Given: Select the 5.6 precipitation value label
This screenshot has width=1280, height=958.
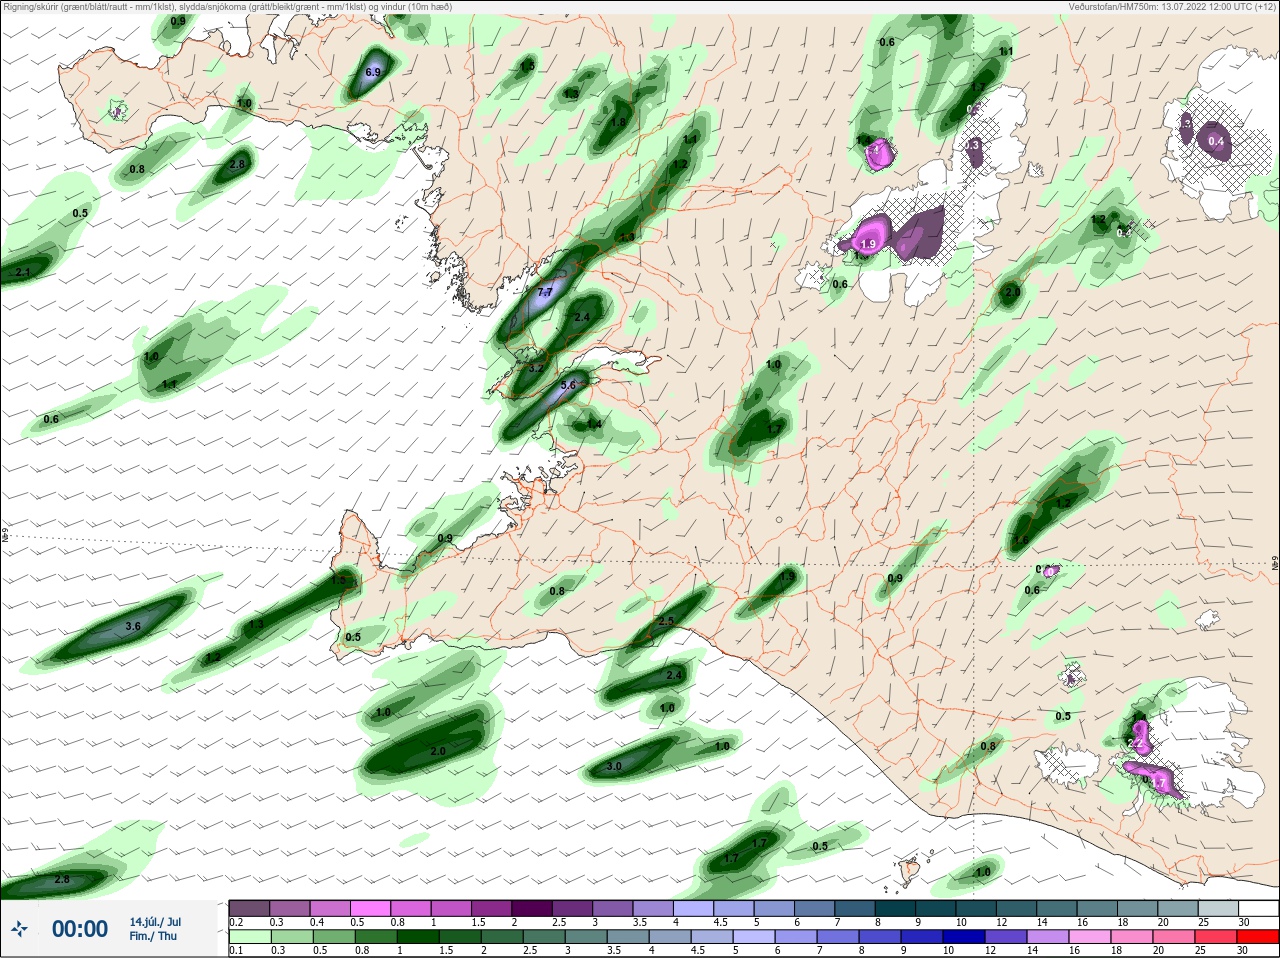Looking at the screenshot, I should click(x=568, y=384).
